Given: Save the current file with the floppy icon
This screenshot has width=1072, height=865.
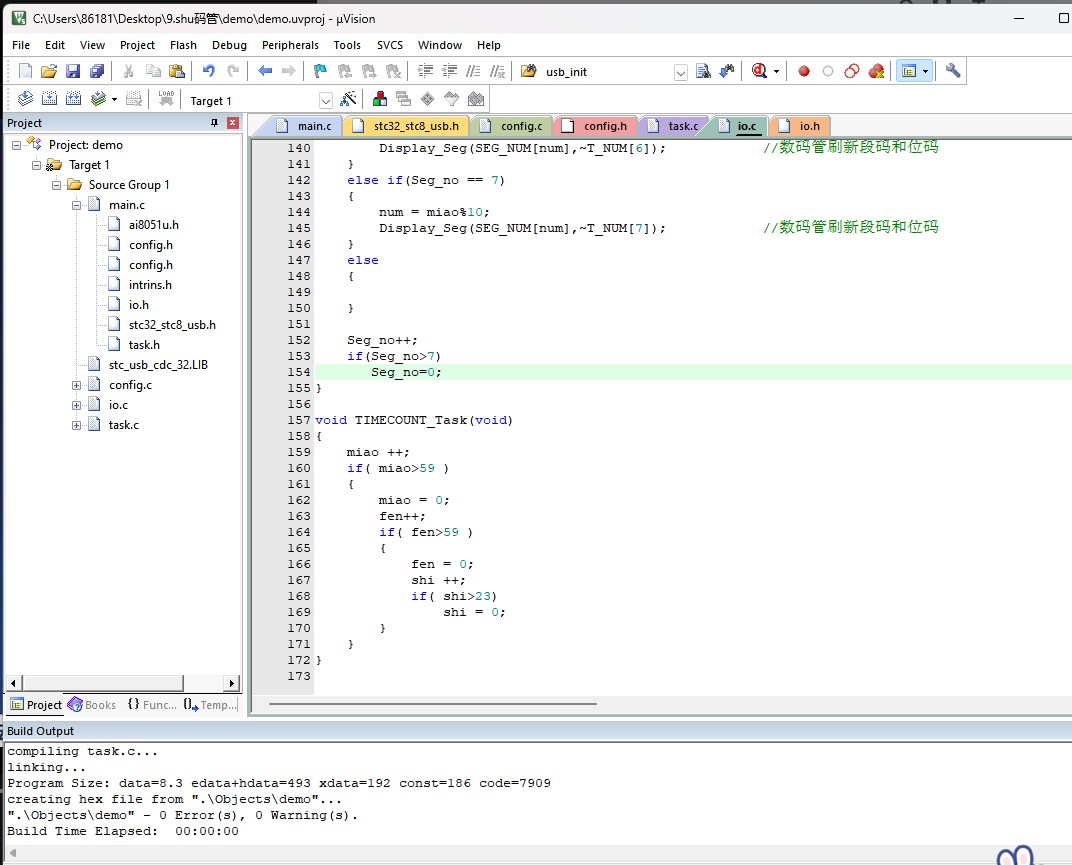Looking at the screenshot, I should (73, 71).
